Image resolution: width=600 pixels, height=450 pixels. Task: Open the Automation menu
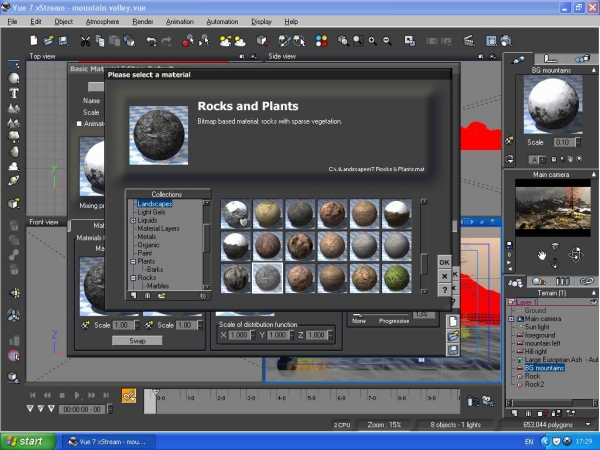222,21
